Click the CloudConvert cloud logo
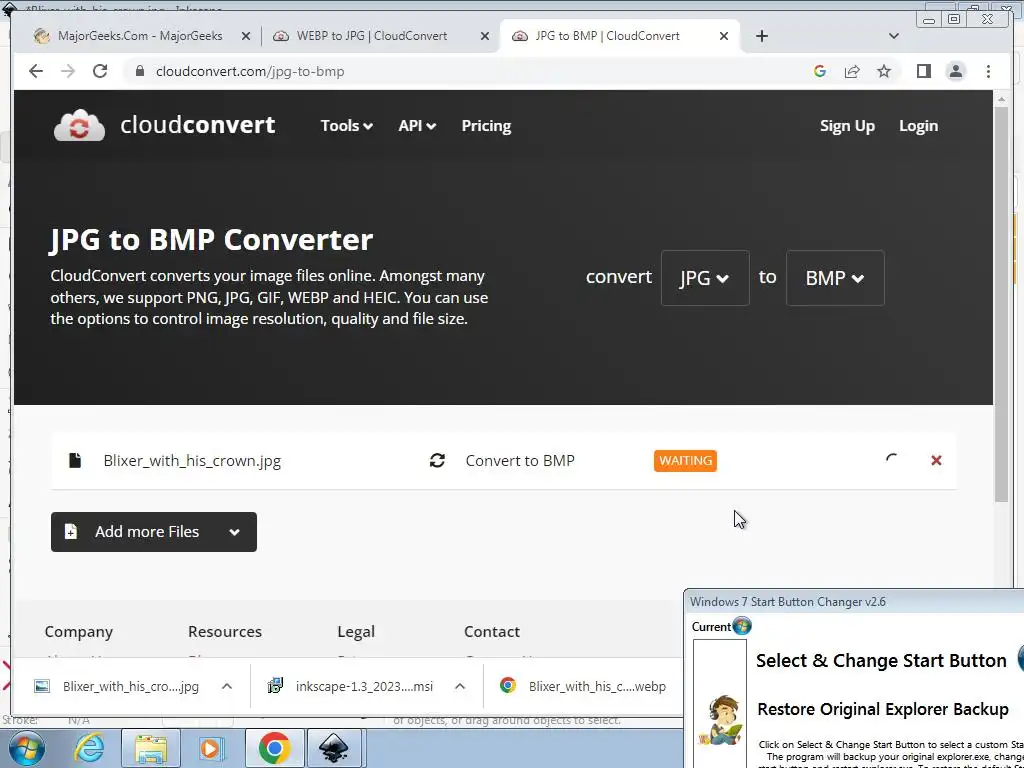 tap(79, 125)
